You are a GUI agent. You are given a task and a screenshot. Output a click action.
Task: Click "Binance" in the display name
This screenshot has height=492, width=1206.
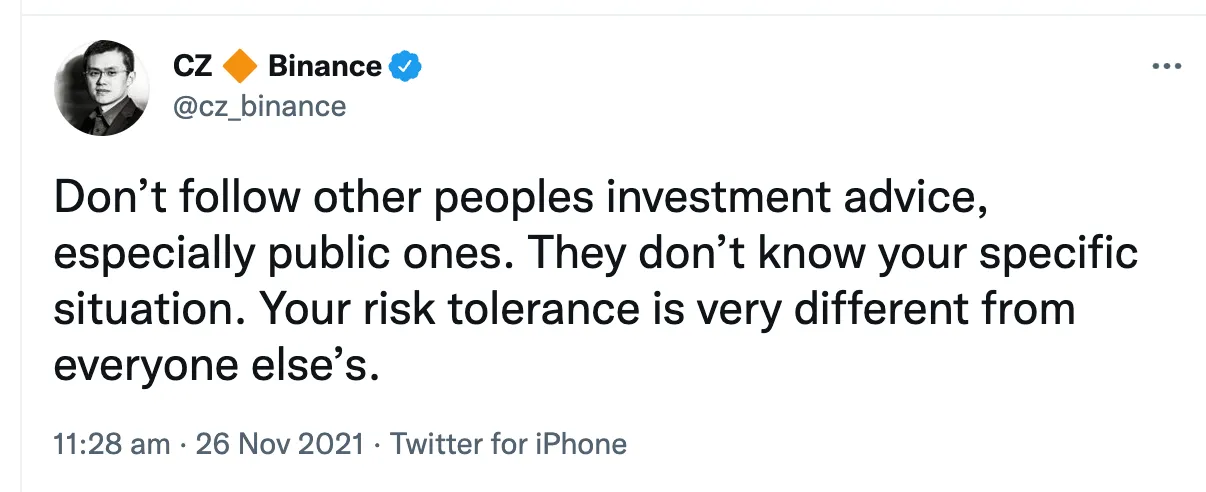(x=325, y=67)
